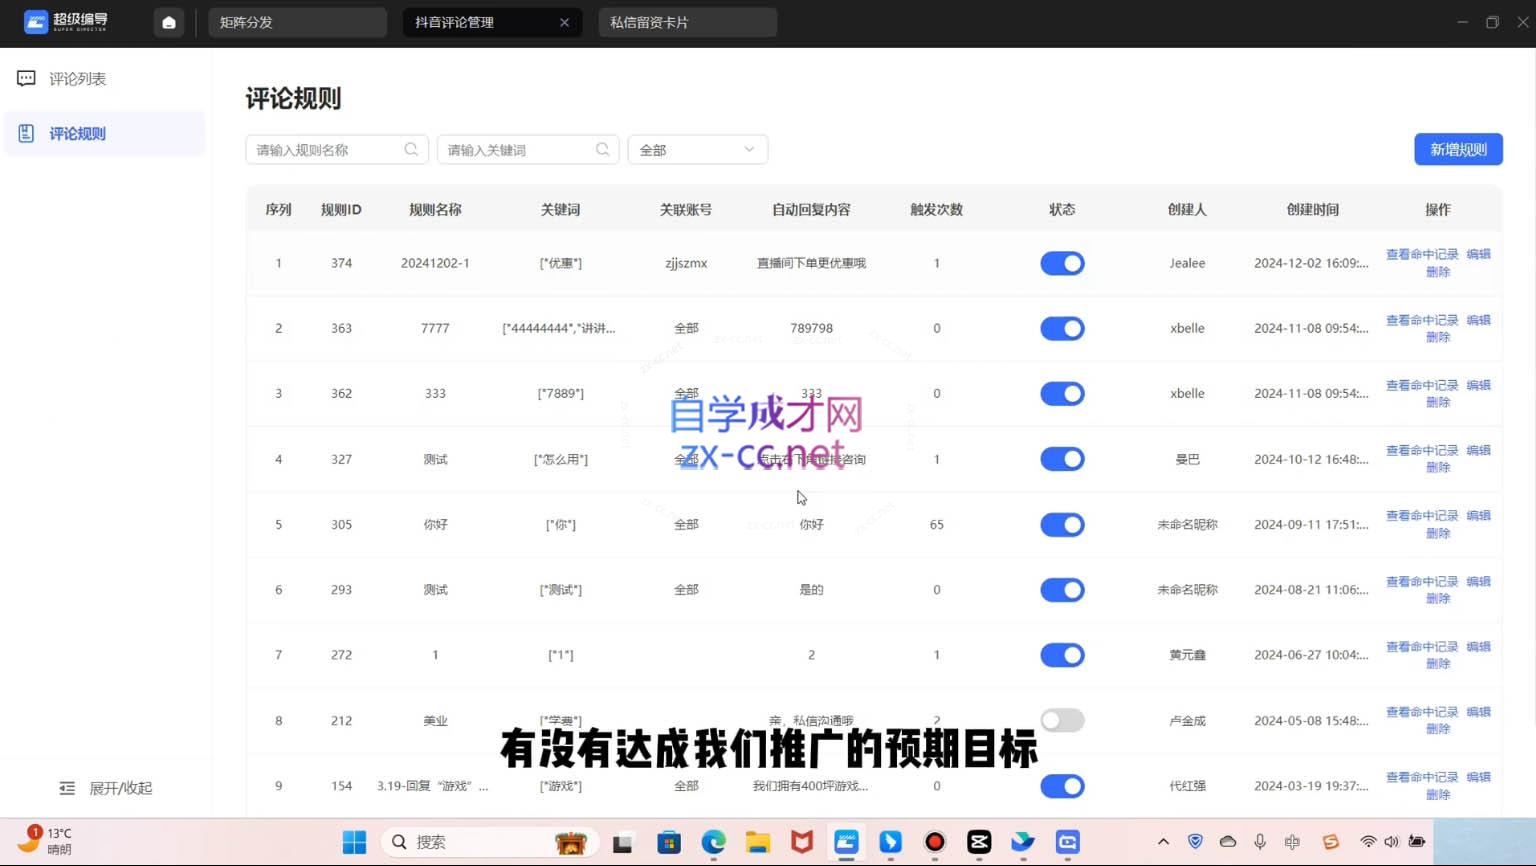The image size is (1536, 866).
Task: Focus the keyword search field
Action: (528, 149)
